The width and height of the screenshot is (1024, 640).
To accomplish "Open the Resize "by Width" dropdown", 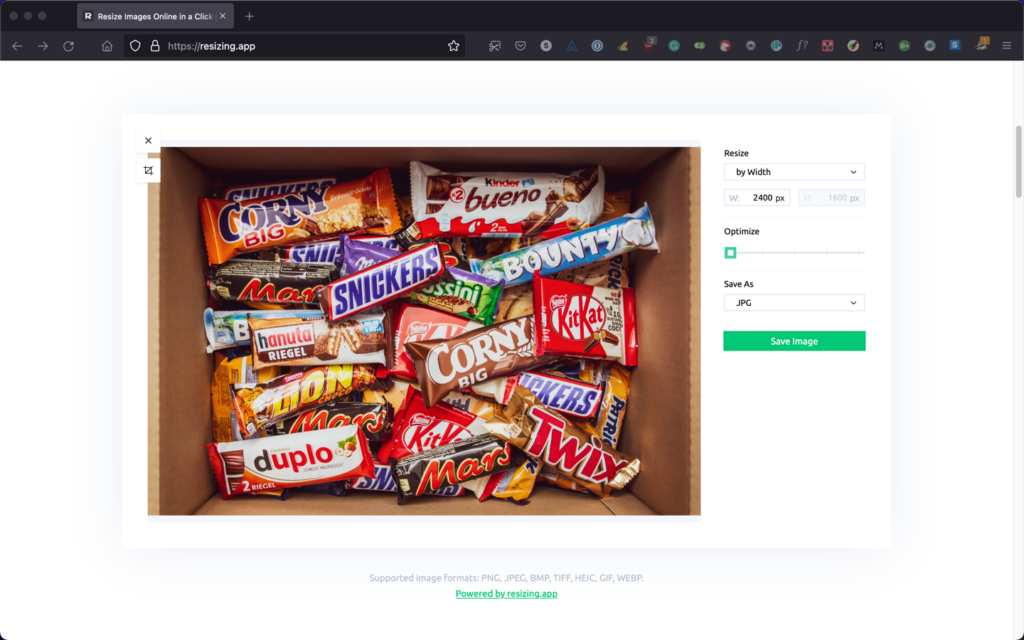I will (x=794, y=172).
